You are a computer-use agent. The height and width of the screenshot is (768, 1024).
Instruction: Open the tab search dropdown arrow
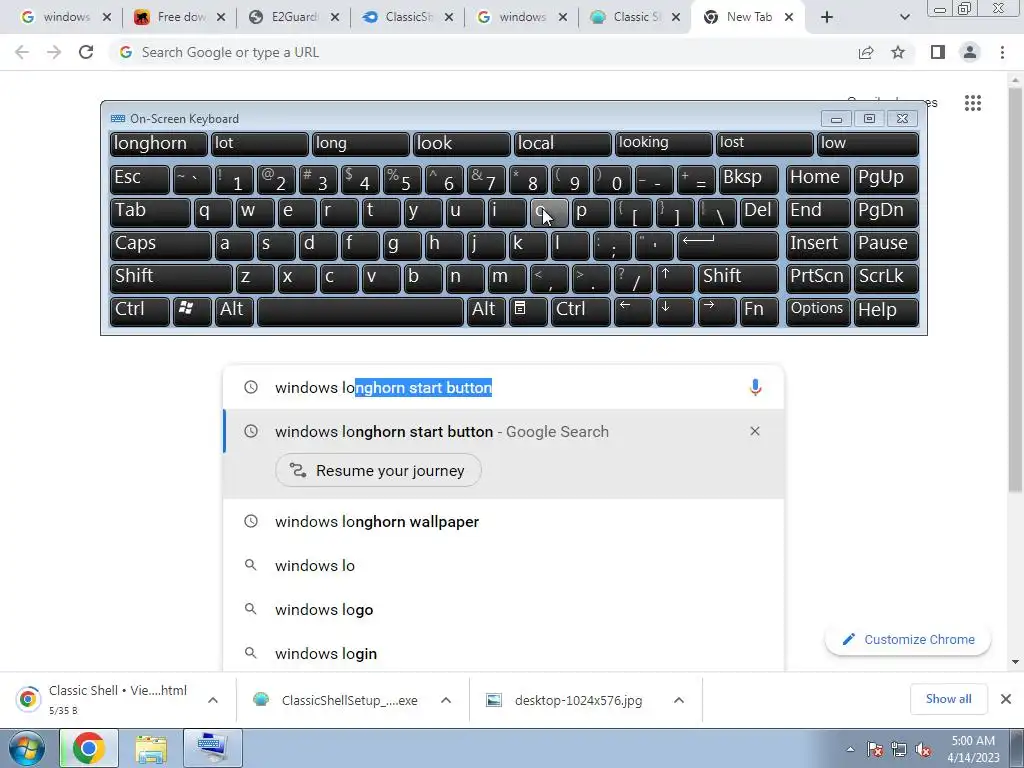pyautogui.click(x=904, y=17)
